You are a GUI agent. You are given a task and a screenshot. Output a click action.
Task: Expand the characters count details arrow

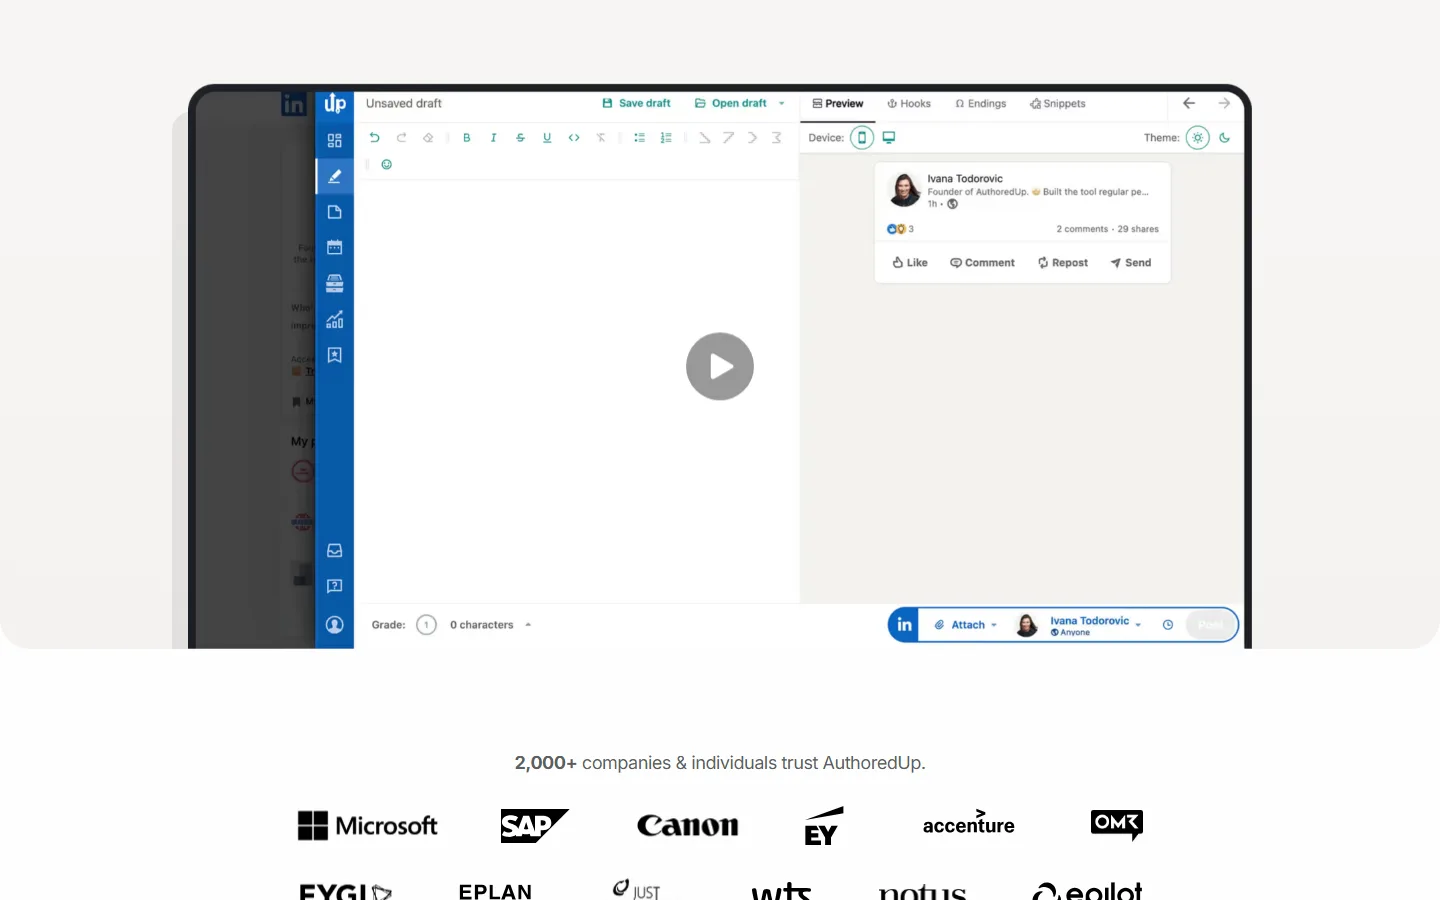[x=528, y=625]
